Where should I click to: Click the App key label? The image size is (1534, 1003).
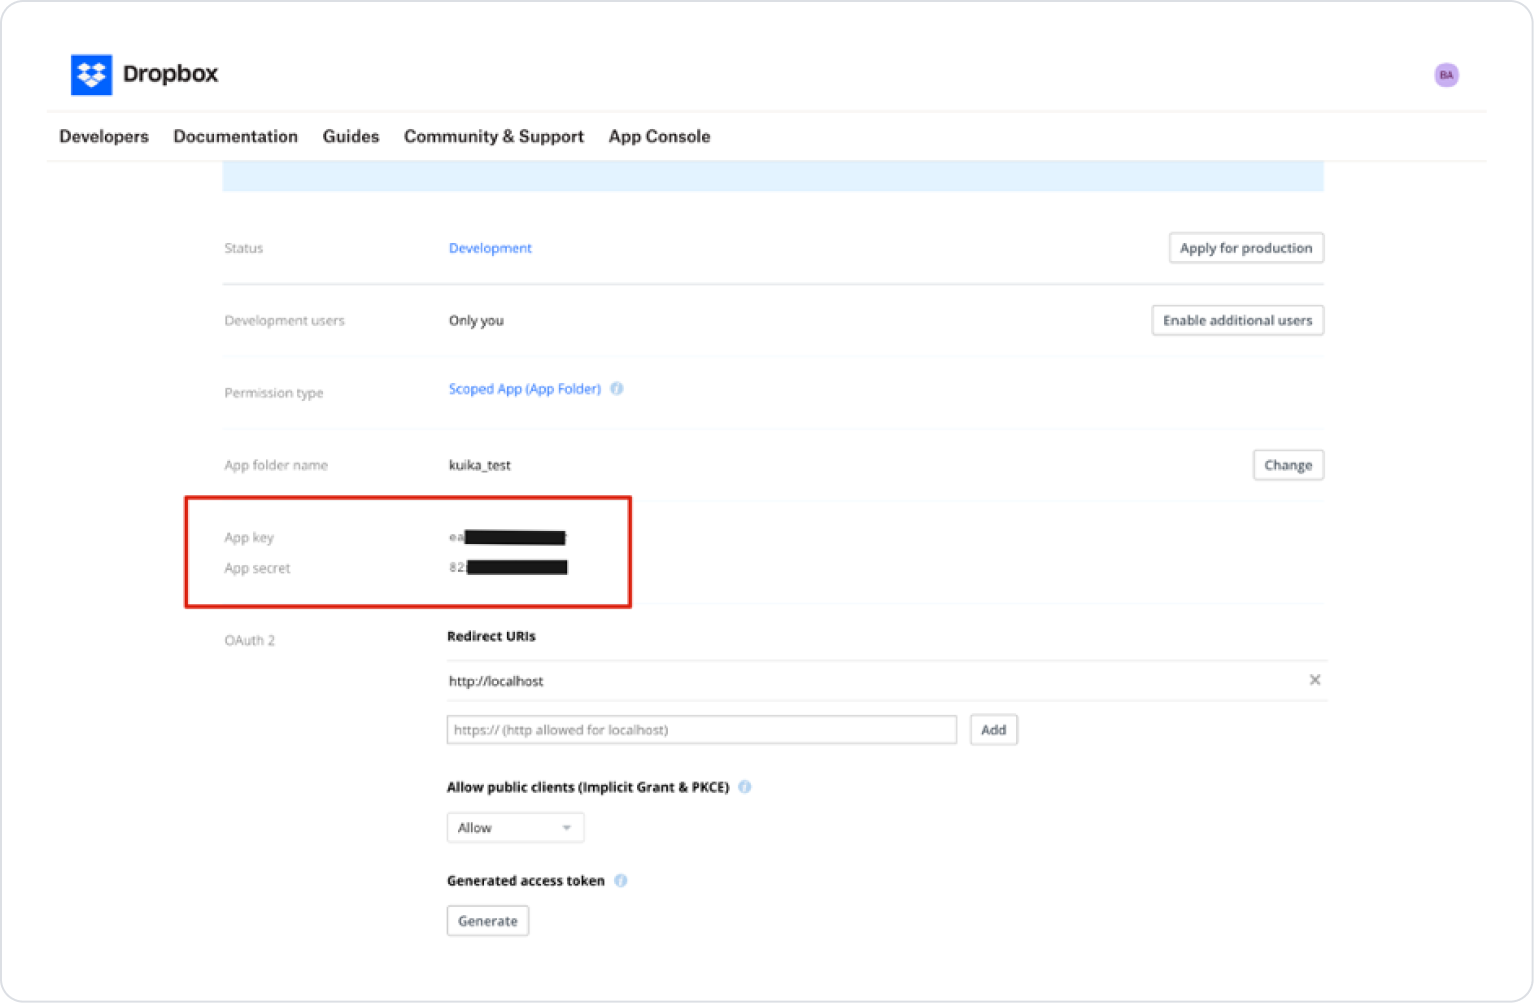249,537
